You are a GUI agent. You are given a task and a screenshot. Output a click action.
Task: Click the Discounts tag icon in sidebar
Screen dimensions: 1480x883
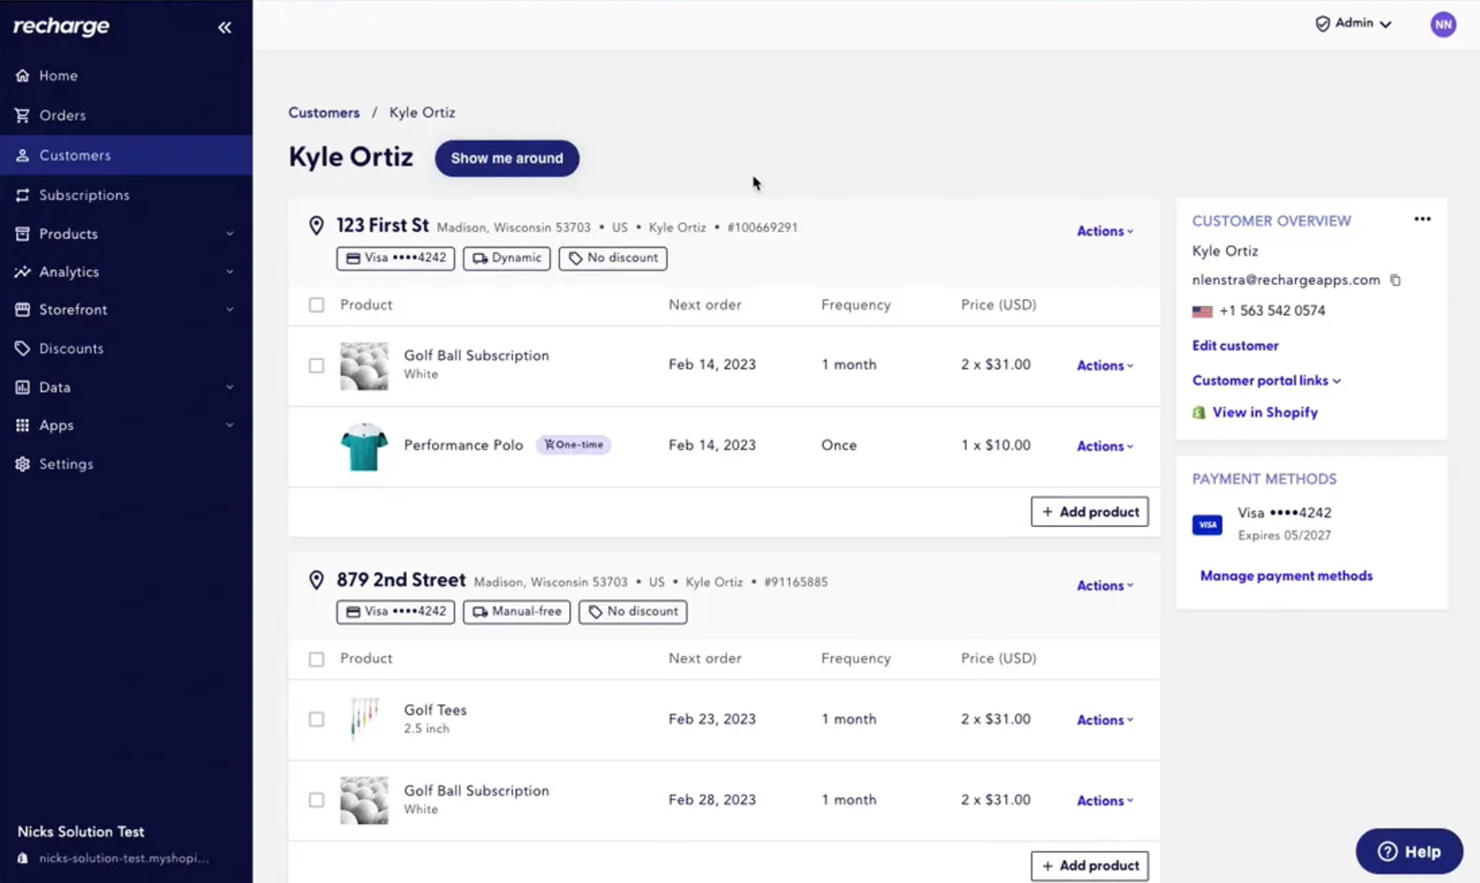click(22, 348)
